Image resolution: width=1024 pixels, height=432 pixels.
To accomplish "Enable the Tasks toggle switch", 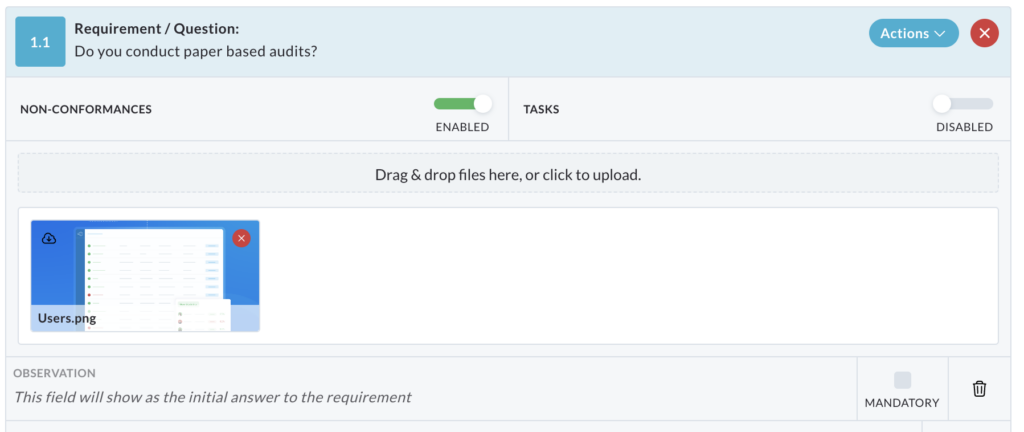I will coord(963,104).
